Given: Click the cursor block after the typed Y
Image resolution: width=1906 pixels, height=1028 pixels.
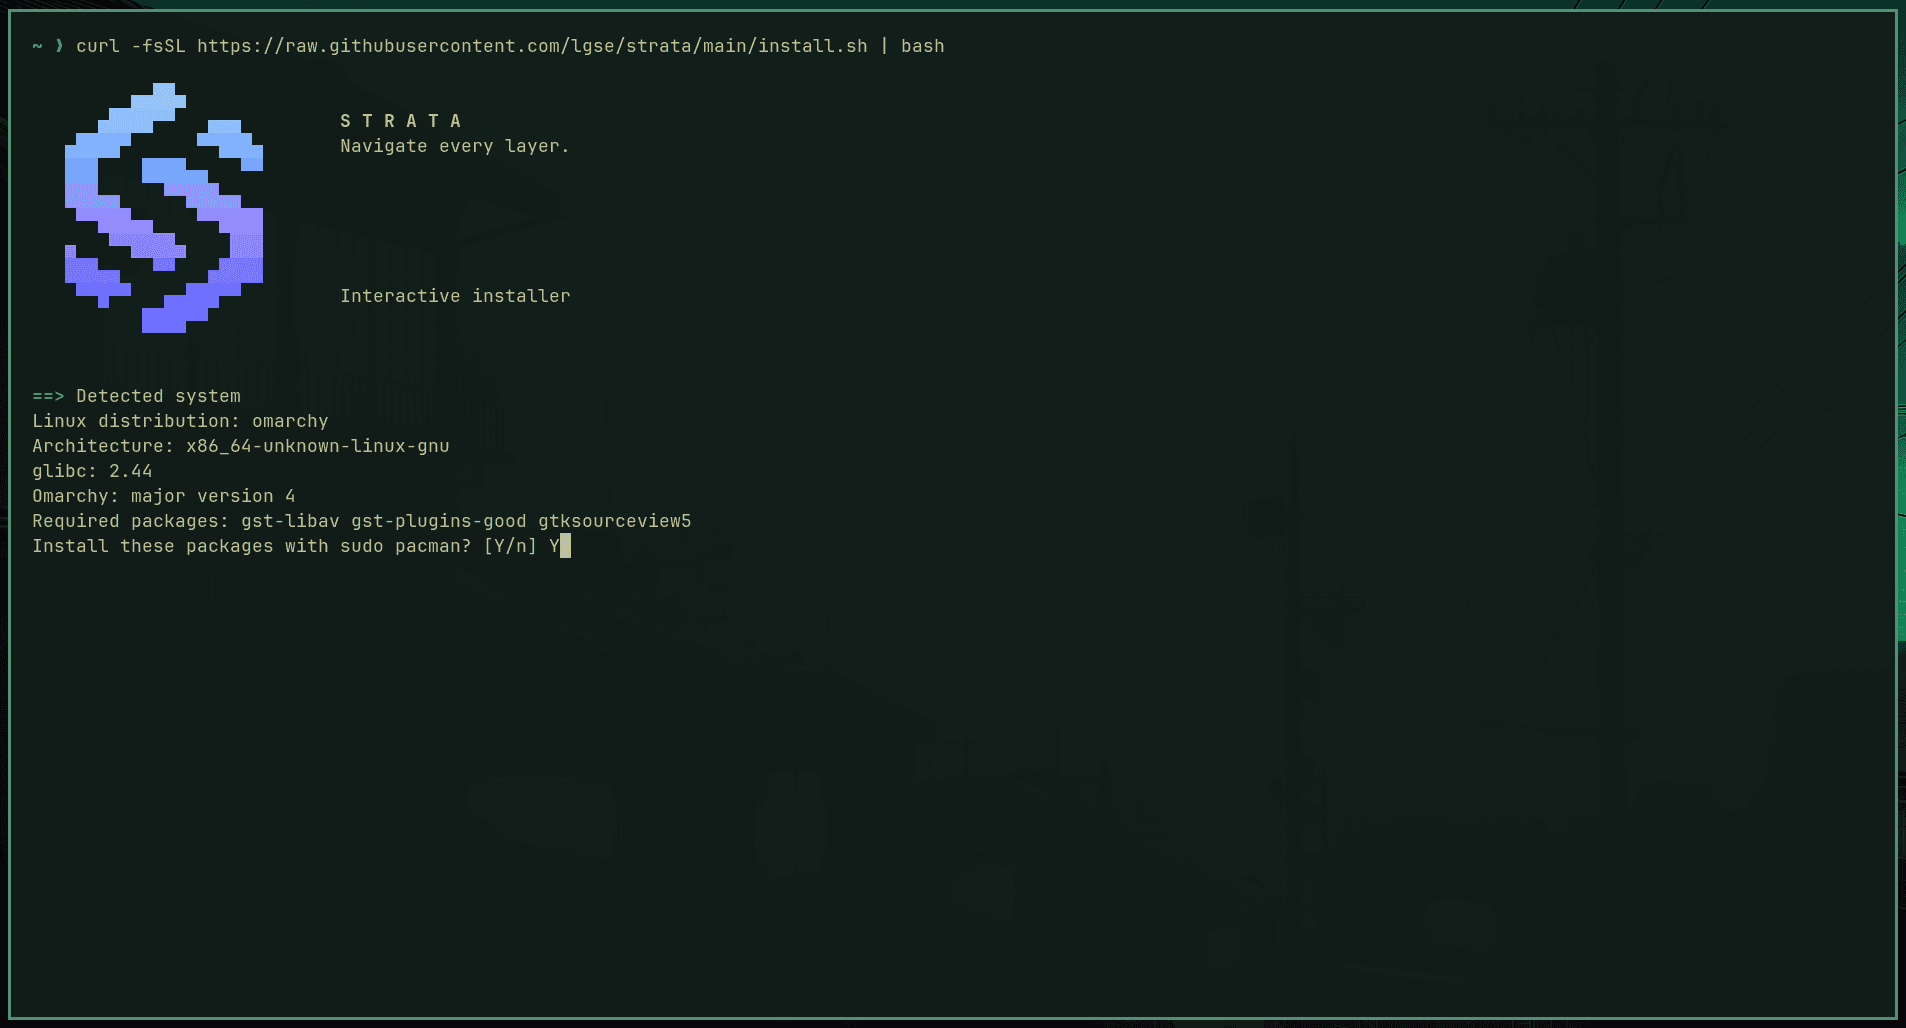Looking at the screenshot, I should coord(566,546).
